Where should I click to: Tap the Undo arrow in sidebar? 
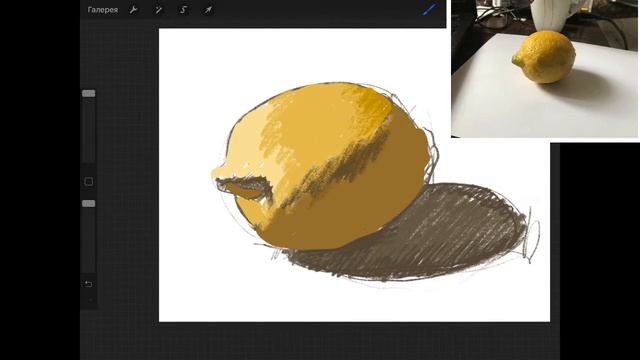pyautogui.click(x=89, y=284)
